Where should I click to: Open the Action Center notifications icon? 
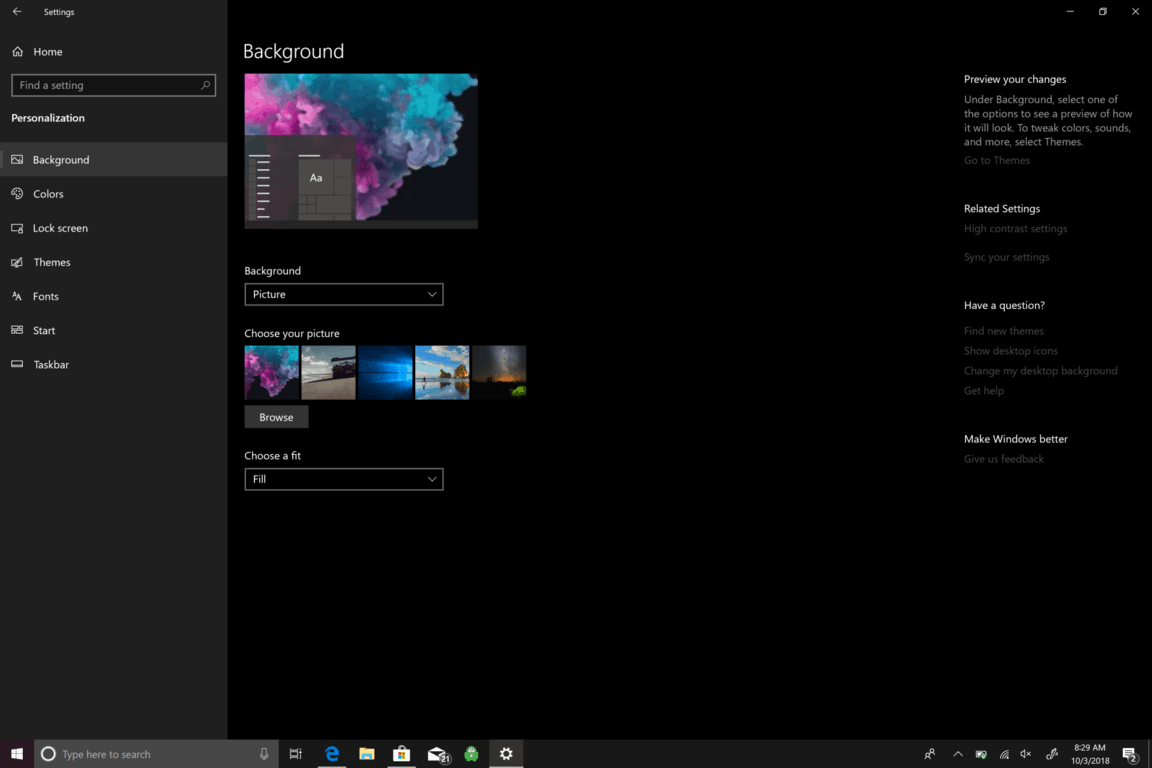(x=1129, y=754)
